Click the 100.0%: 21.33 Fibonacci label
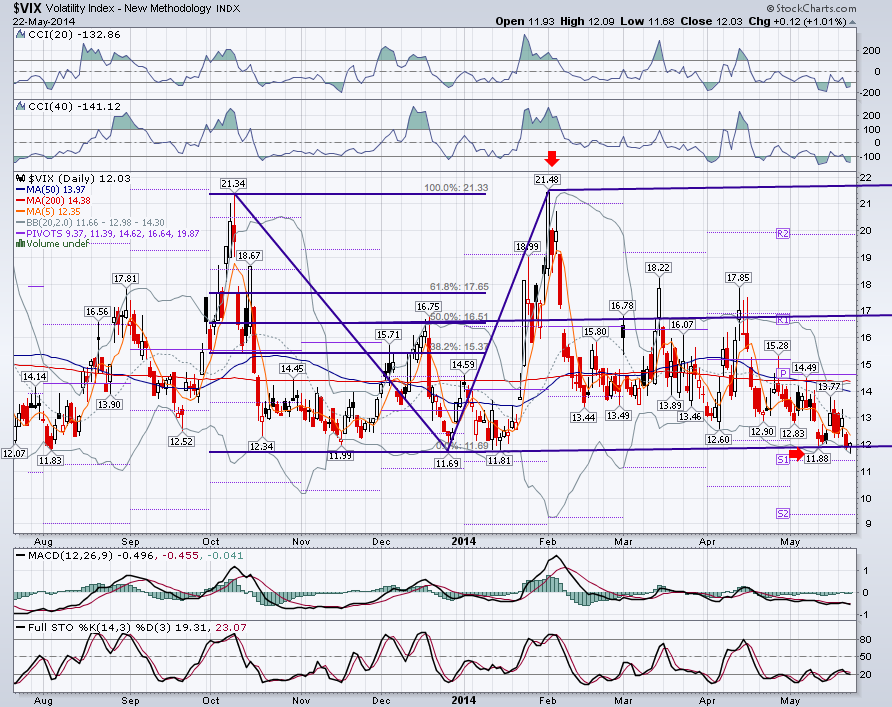This screenshot has height=707, width=892. (x=456, y=188)
